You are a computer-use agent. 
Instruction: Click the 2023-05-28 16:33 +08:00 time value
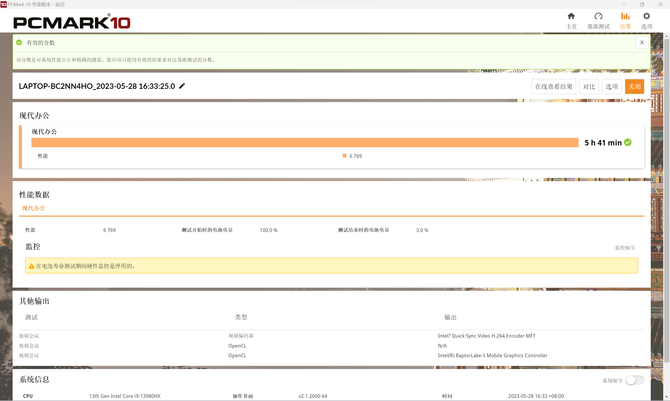(536, 396)
